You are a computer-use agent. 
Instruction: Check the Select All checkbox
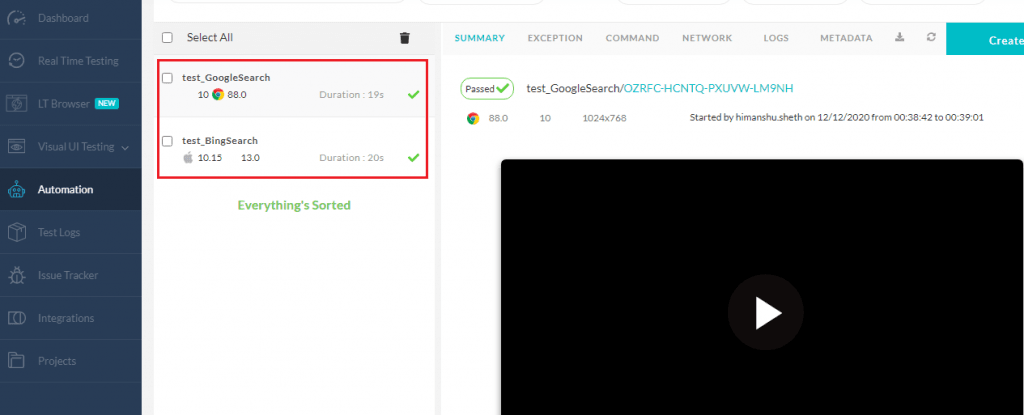point(167,38)
